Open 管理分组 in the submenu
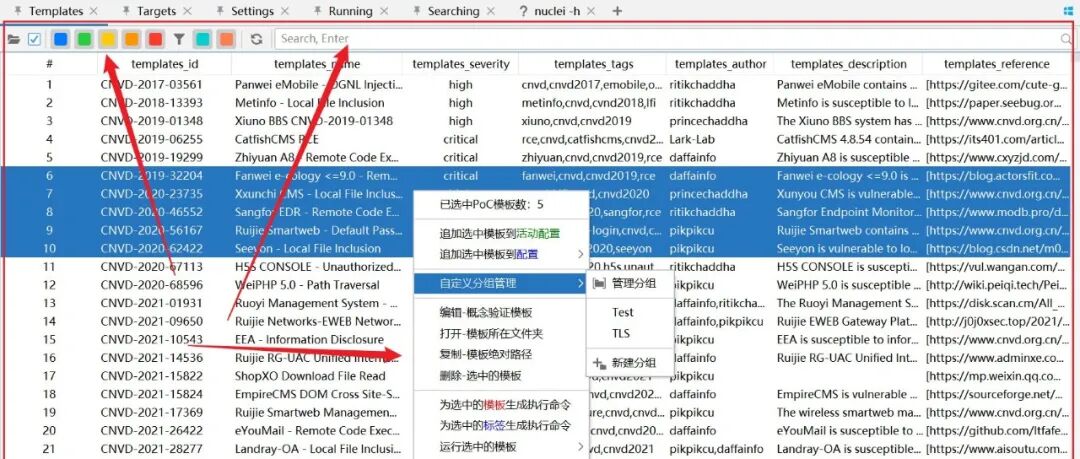Screen dimensions: 1080x459 [x=630, y=283]
